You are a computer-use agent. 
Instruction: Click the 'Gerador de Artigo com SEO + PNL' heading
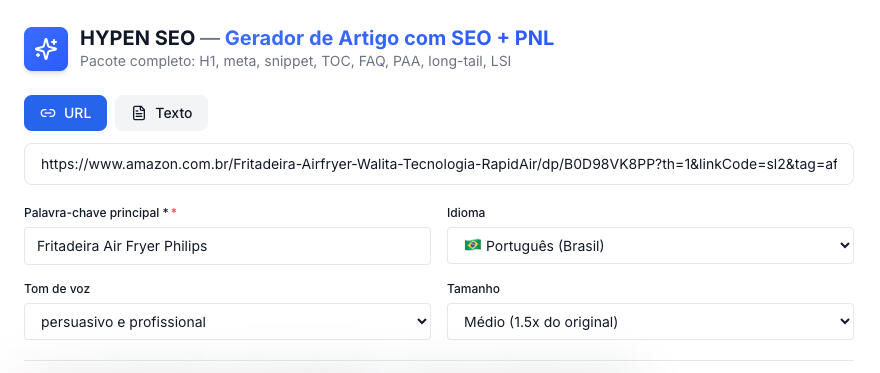[x=389, y=38]
